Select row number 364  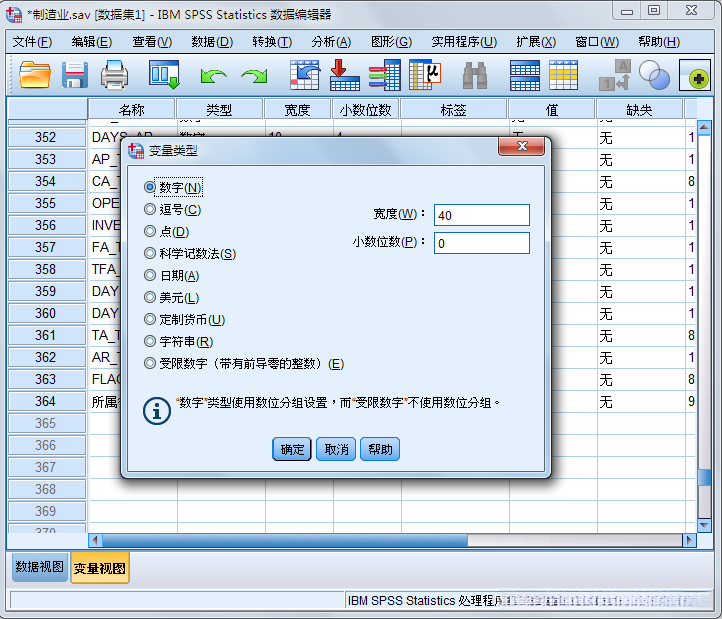[x=47, y=401]
